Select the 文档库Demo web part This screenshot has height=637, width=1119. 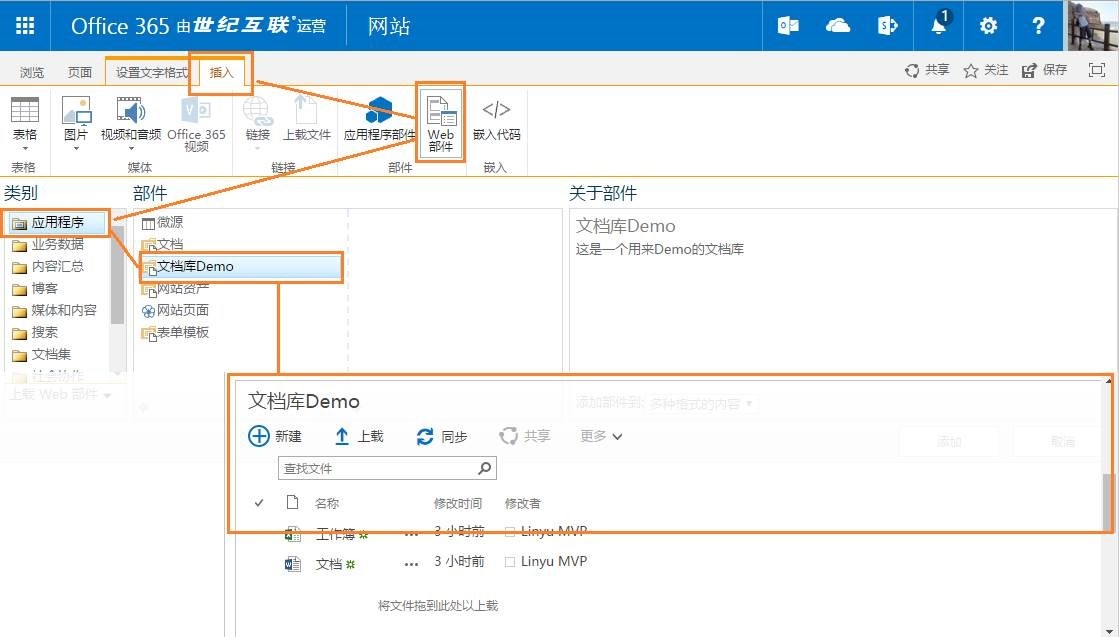tap(241, 266)
